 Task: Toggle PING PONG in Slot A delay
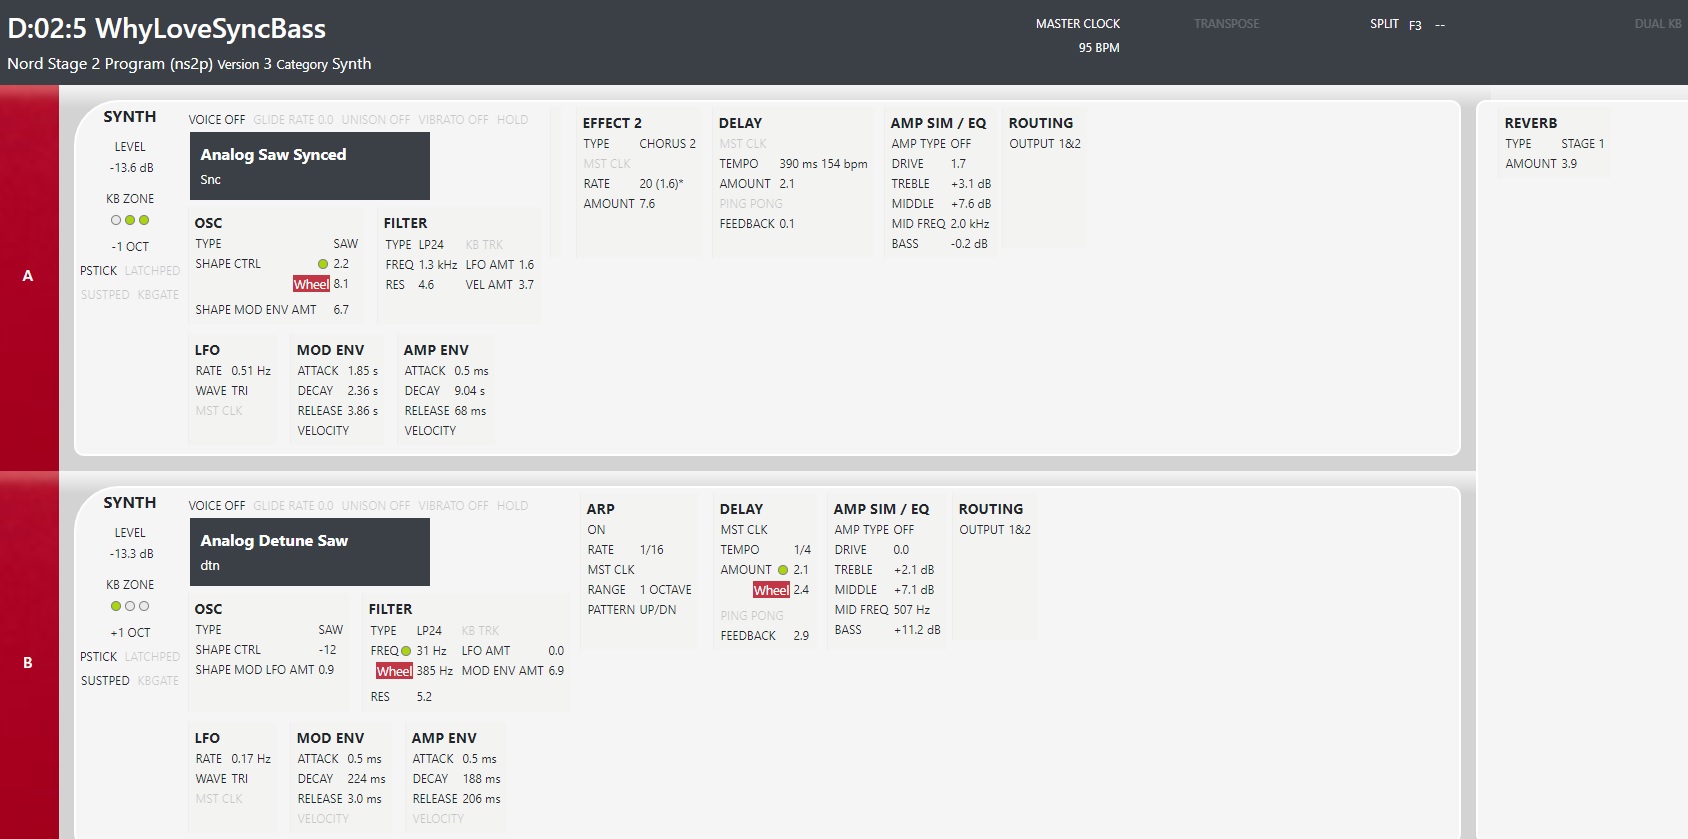pos(751,204)
